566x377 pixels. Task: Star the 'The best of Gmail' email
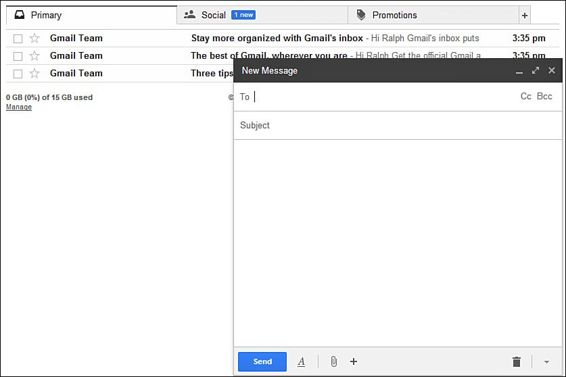(x=34, y=56)
